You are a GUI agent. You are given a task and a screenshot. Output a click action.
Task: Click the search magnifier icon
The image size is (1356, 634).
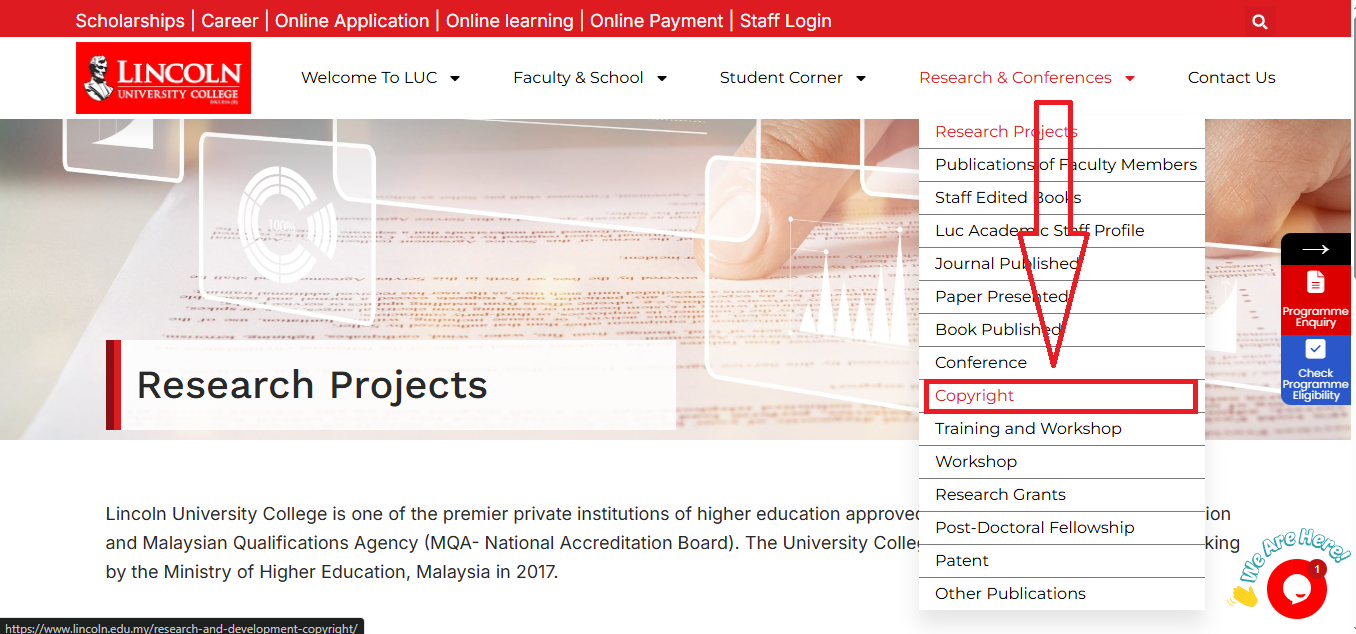1259,21
